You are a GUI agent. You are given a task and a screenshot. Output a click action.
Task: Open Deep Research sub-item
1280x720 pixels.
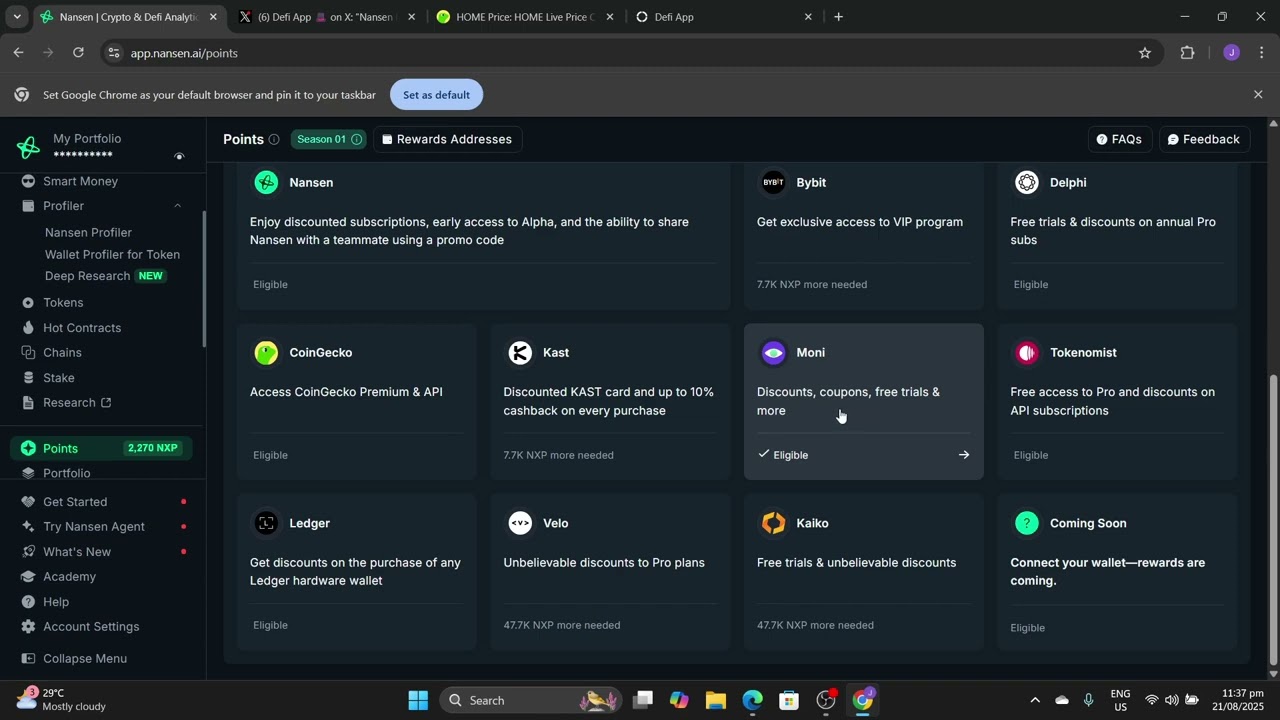87,276
